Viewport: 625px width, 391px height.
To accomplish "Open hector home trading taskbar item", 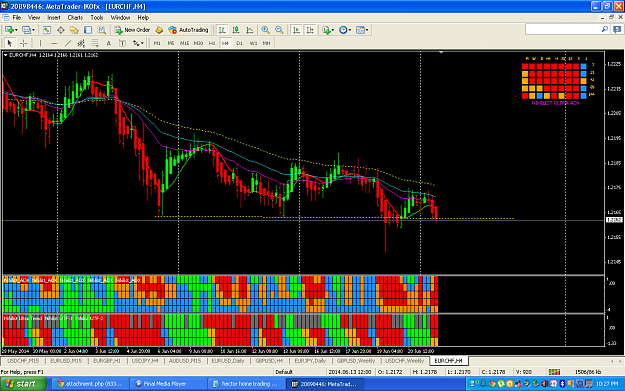I will 245,384.
